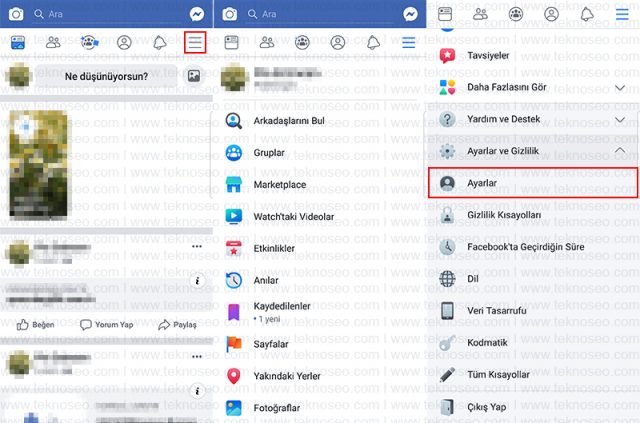Open News Feed tab in the left panel
This screenshot has width=640, height=423.
[18, 42]
